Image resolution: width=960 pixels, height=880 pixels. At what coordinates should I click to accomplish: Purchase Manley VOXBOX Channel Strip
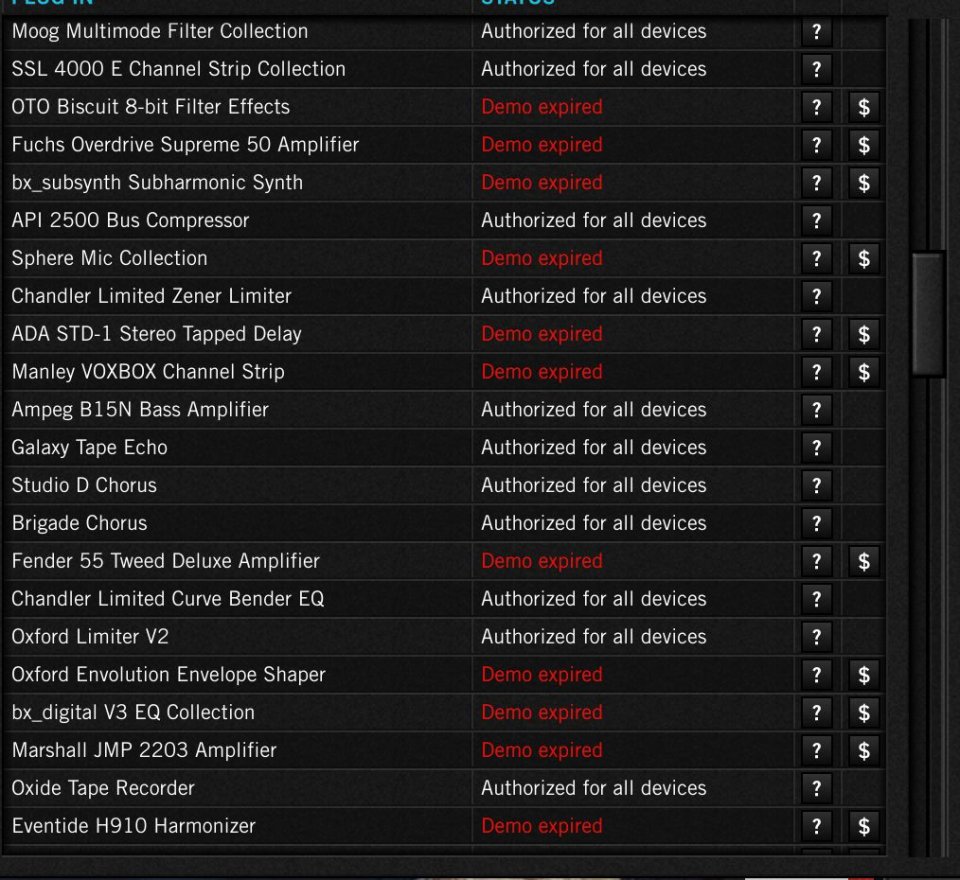point(864,372)
